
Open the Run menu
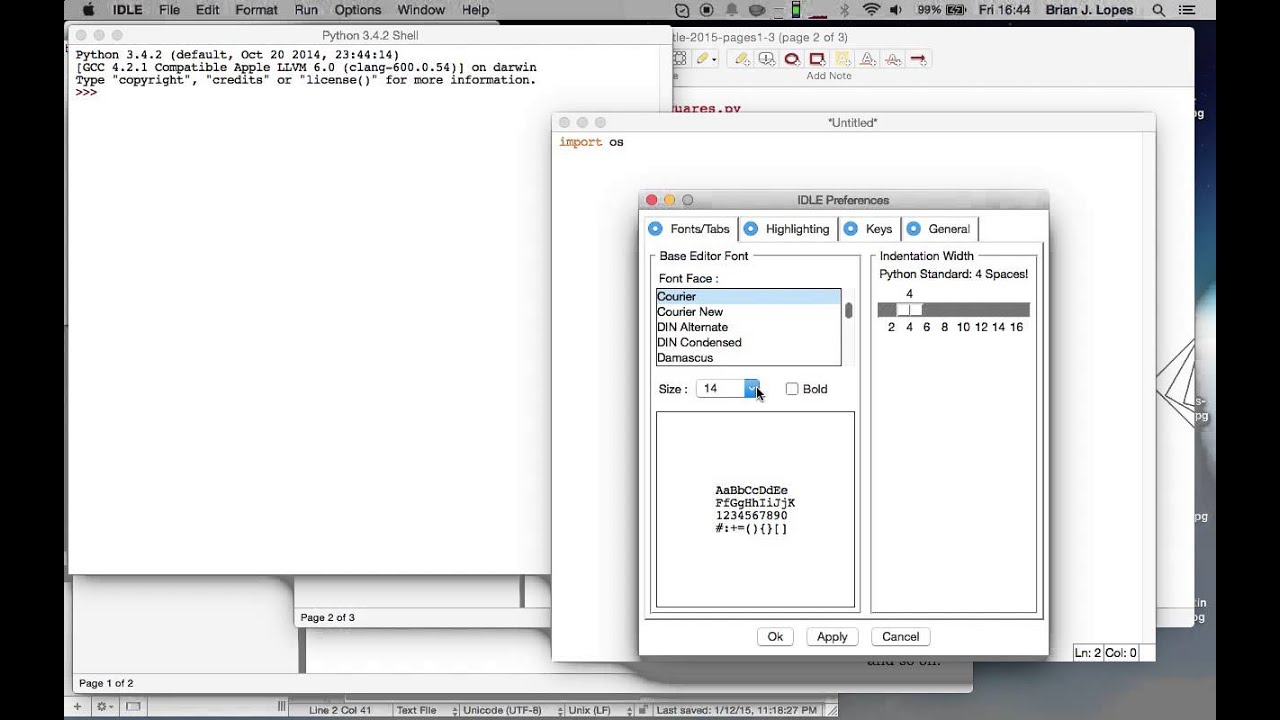[306, 10]
